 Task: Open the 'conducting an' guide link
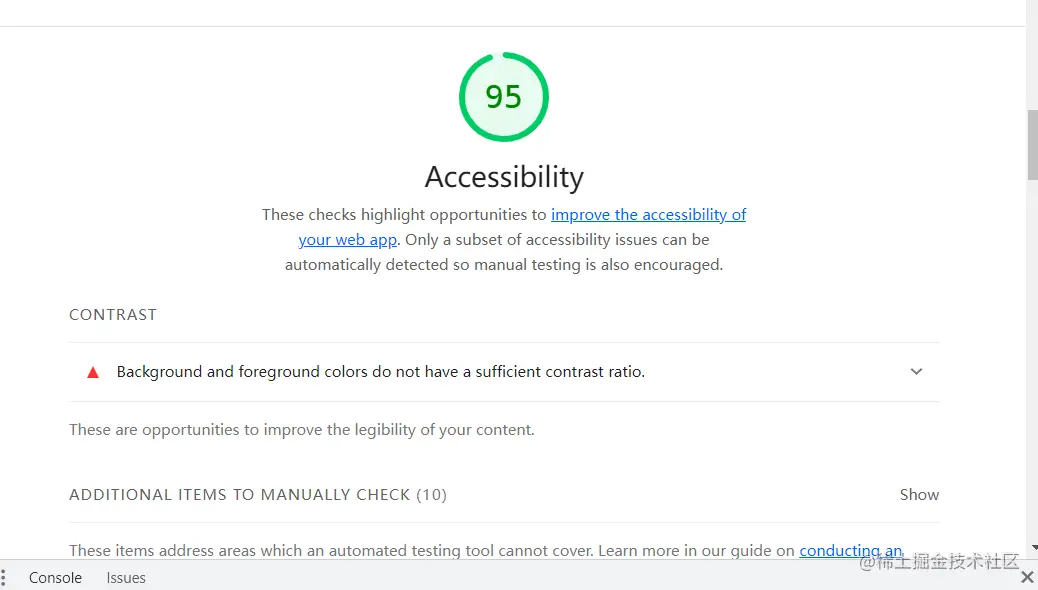coord(850,550)
